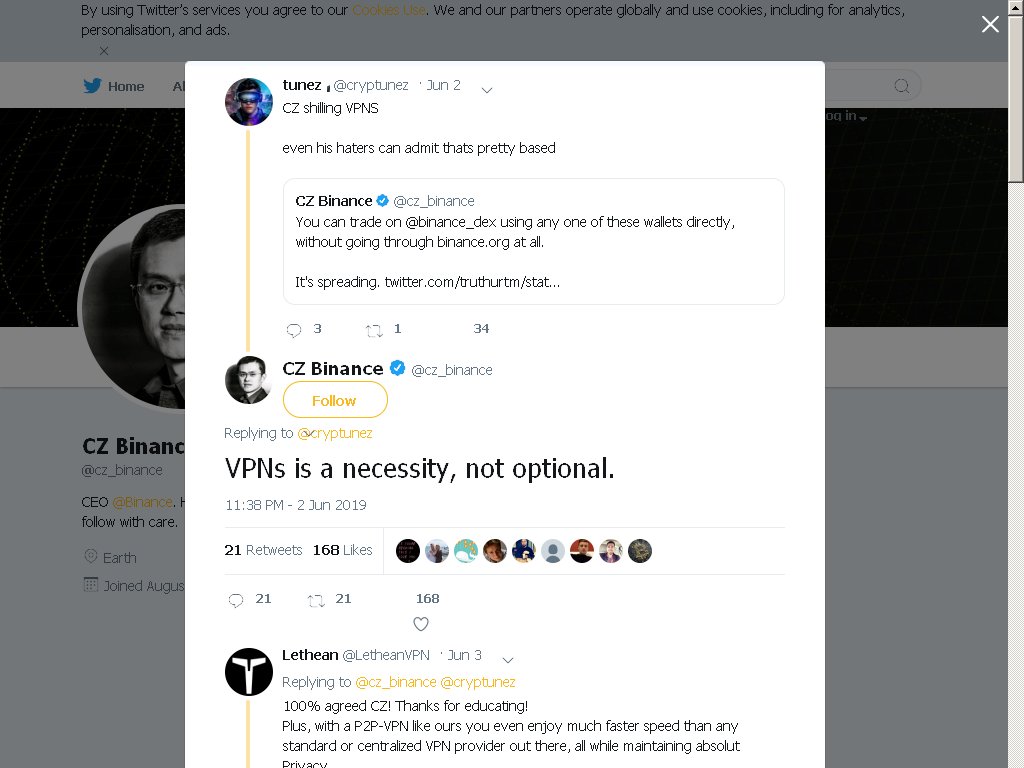Reply to CZ Binance's VPN tweet
This screenshot has width=1024, height=768.
pyautogui.click(x=236, y=600)
